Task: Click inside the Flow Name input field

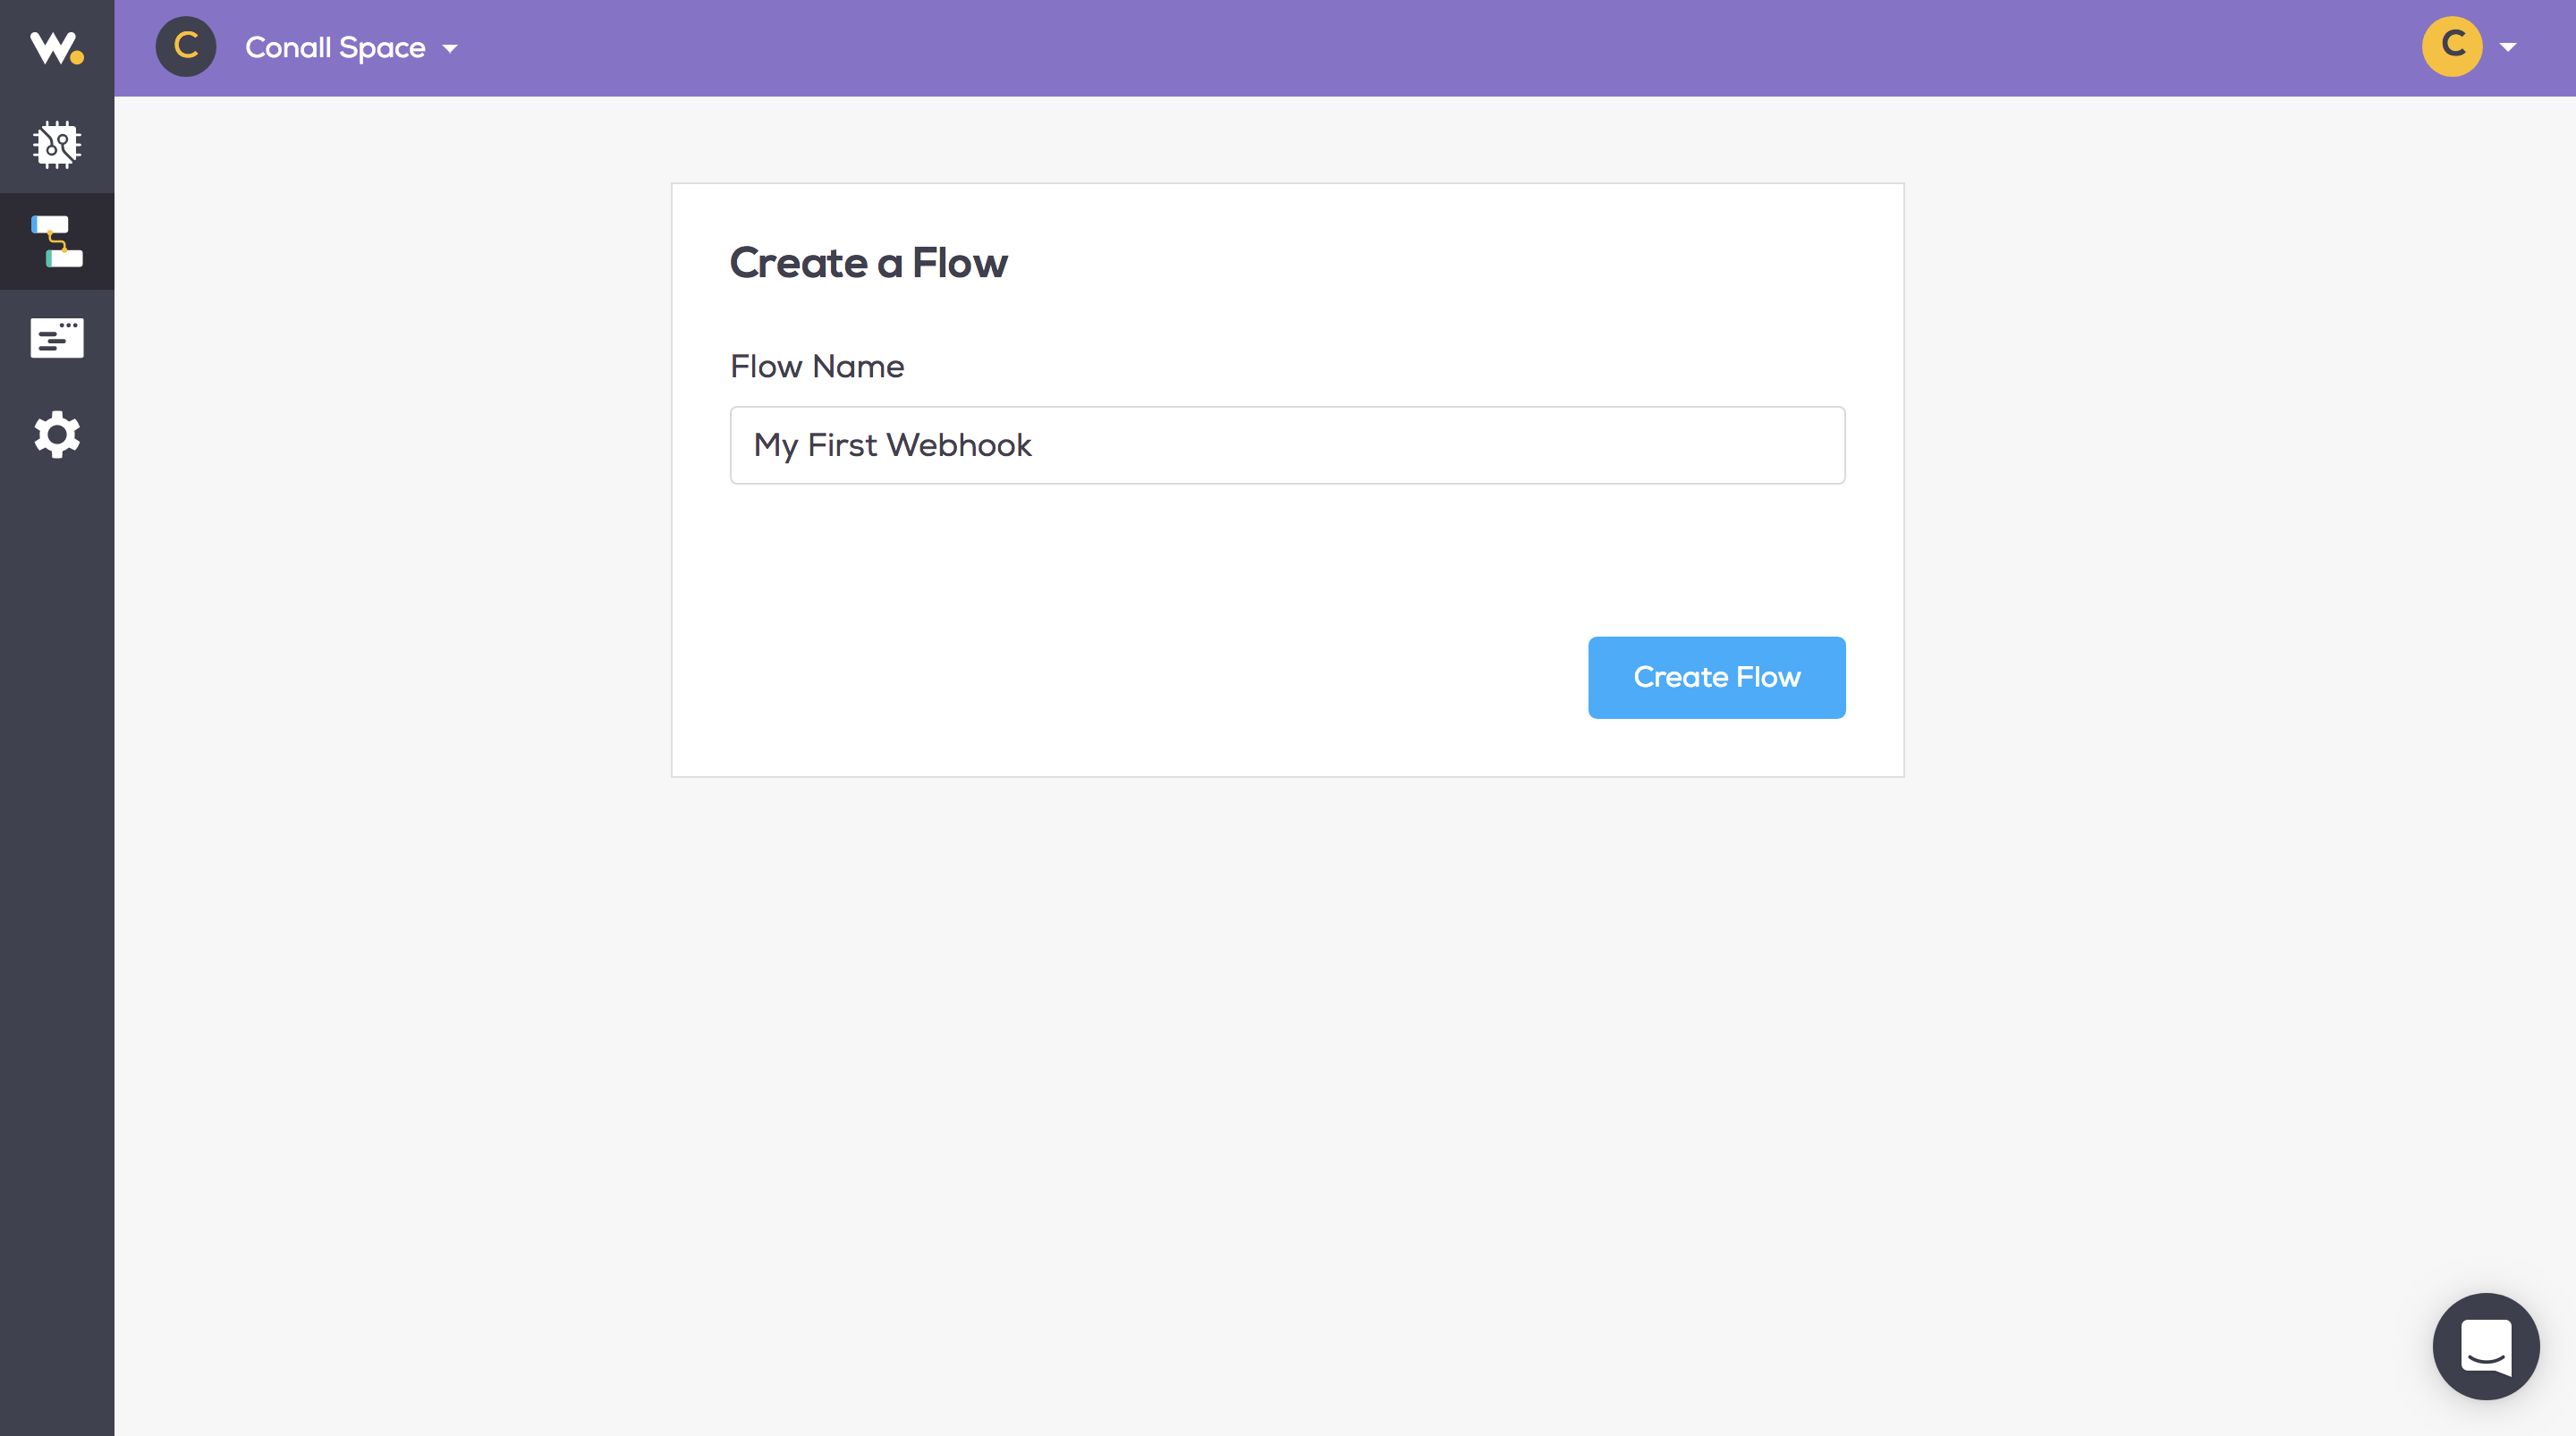Action: pos(1287,445)
